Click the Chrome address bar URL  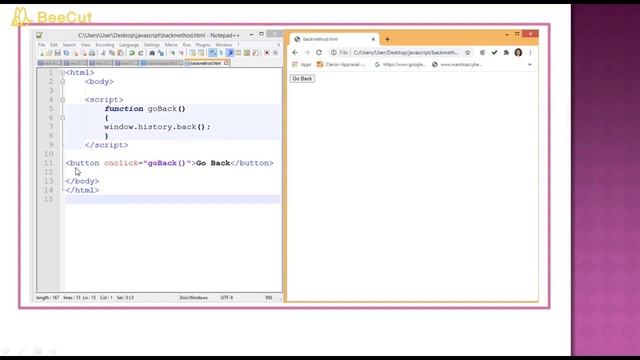pyautogui.click(x=406, y=53)
